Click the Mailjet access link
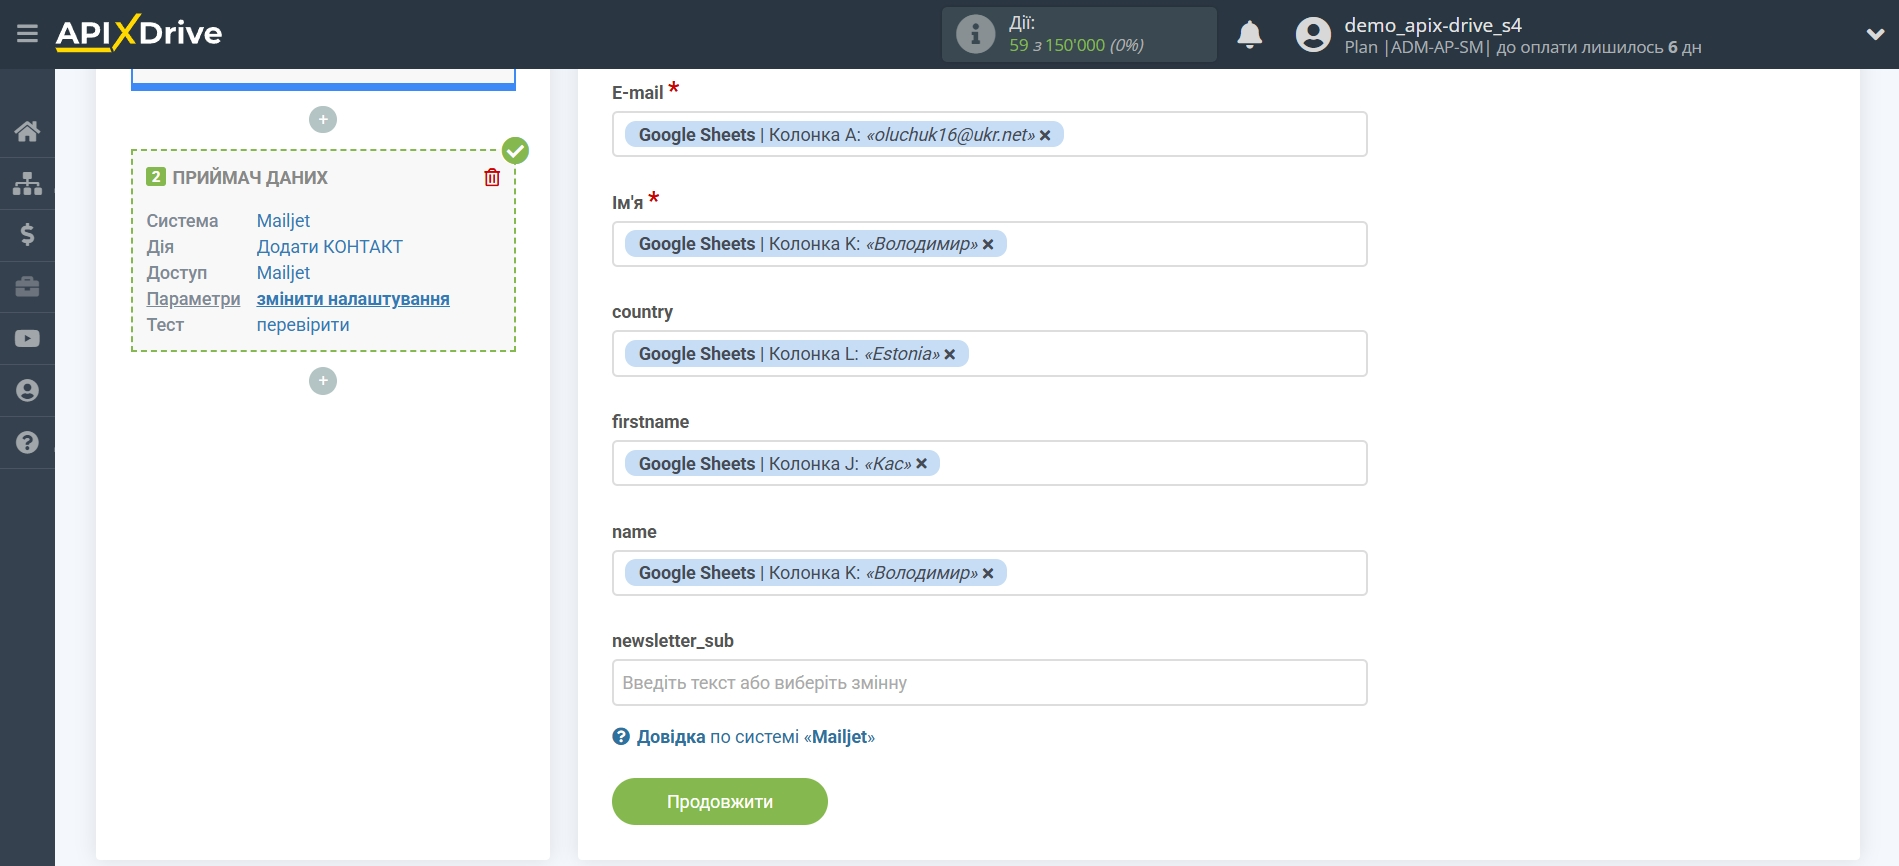Screen dimensions: 1899x866 pyautogui.click(x=283, y=273)
